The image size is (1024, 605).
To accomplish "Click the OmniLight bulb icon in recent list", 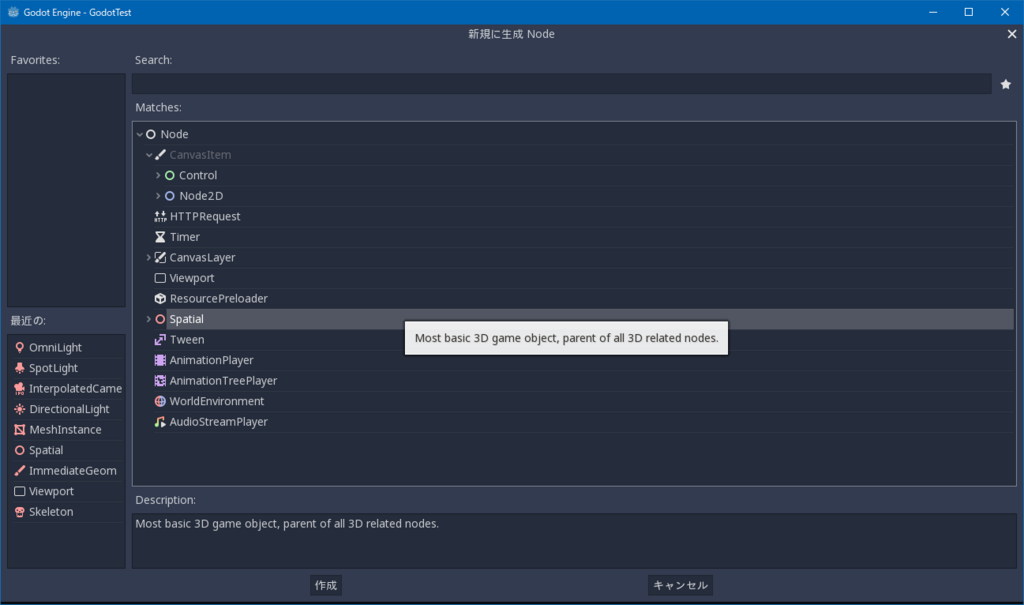I will (20, 348).
